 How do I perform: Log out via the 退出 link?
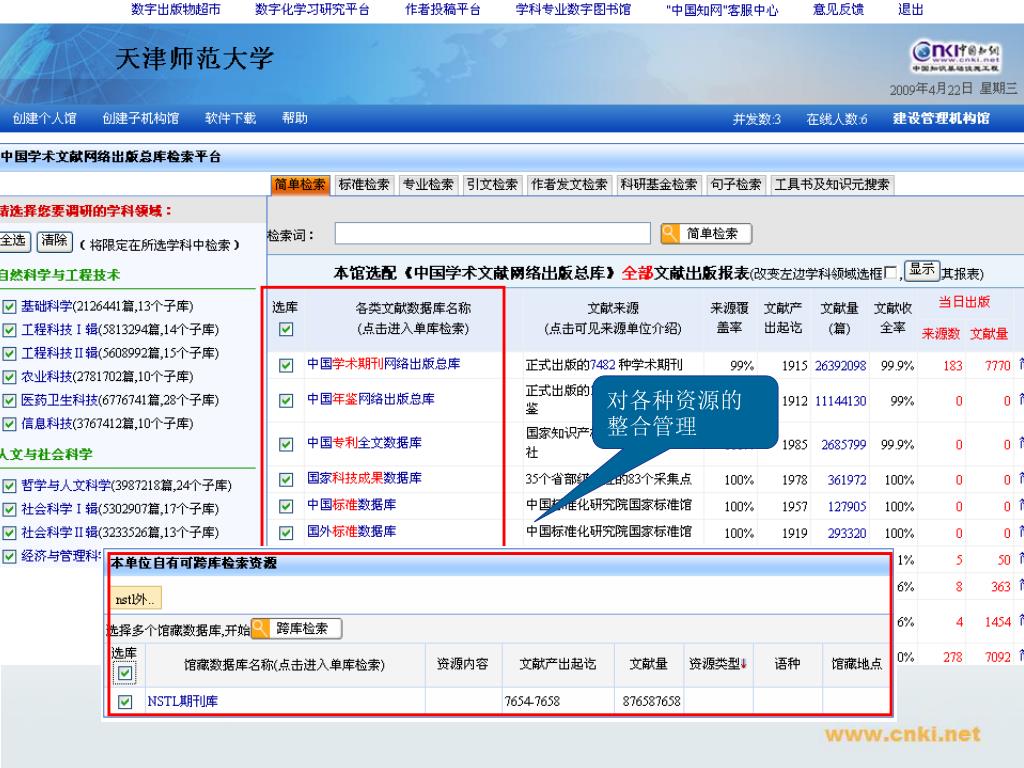pyautogui.click(x=910, y=9)
